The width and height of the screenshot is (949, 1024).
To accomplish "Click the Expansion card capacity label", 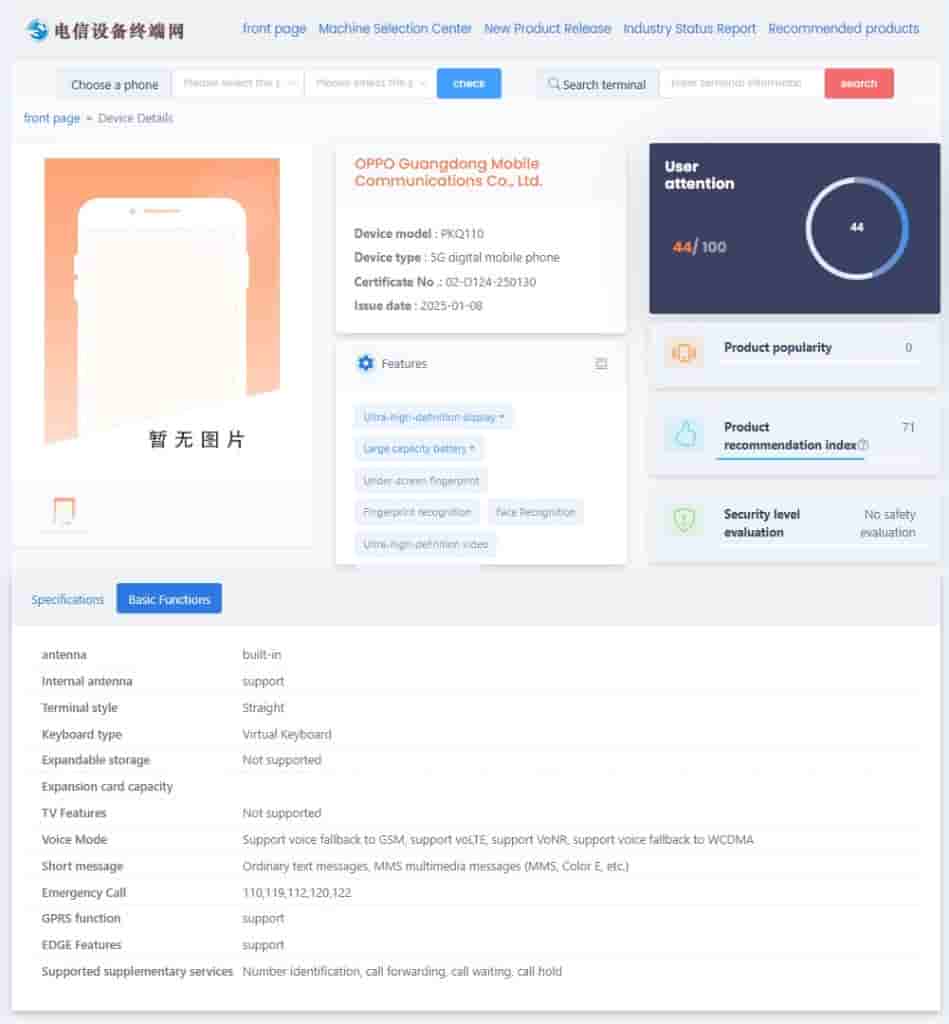I will [x=107, y=786].
